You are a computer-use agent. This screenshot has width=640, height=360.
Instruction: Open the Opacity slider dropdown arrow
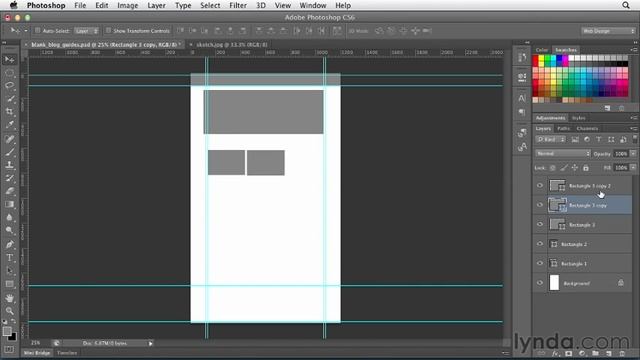[633, 153]
